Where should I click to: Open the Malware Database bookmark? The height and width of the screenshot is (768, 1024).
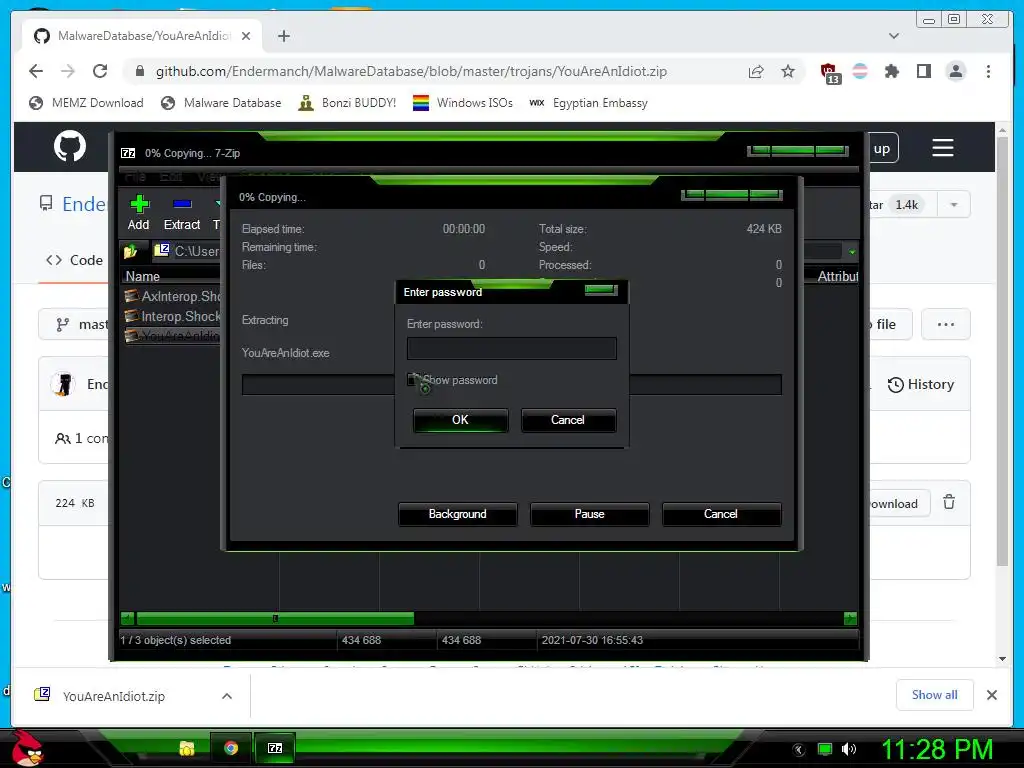click(221, 103)
